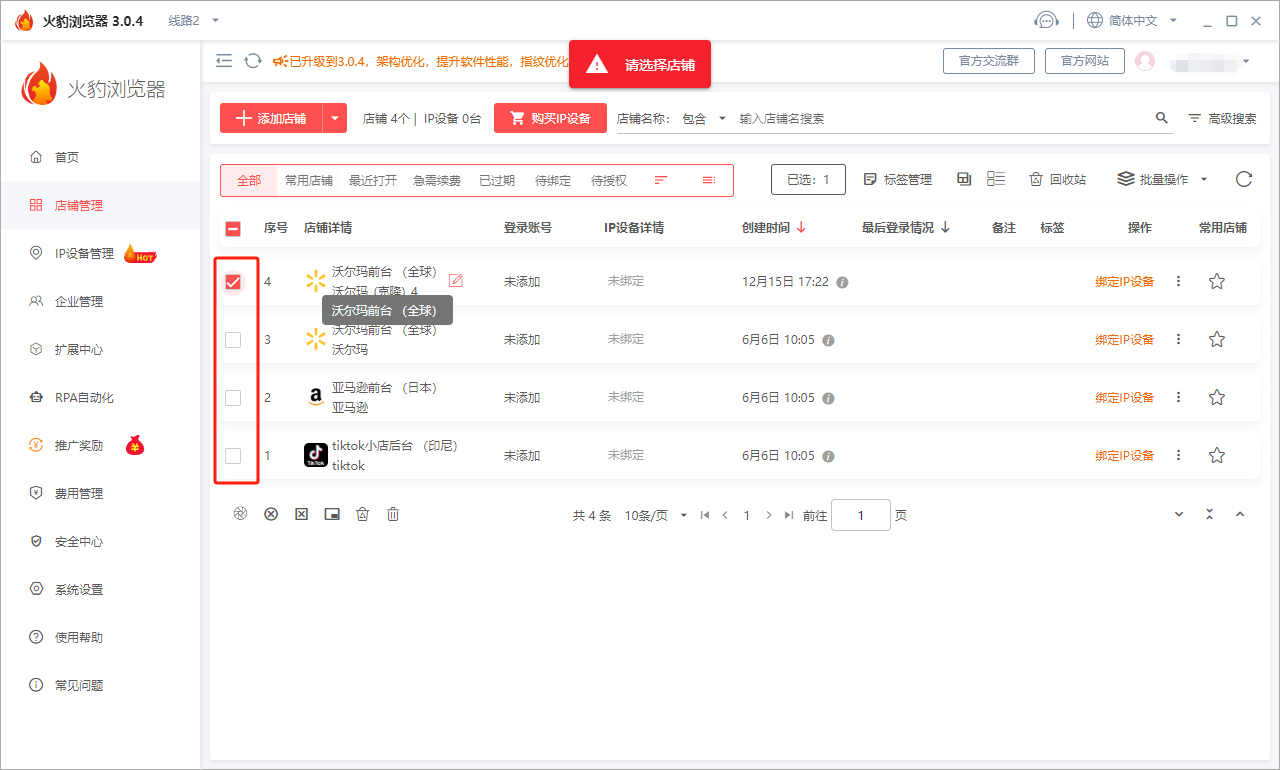Viewport: 1280px width, 770px height.
Task: Reload the store list with refresh icon
Action: (x=1243, y=179)
